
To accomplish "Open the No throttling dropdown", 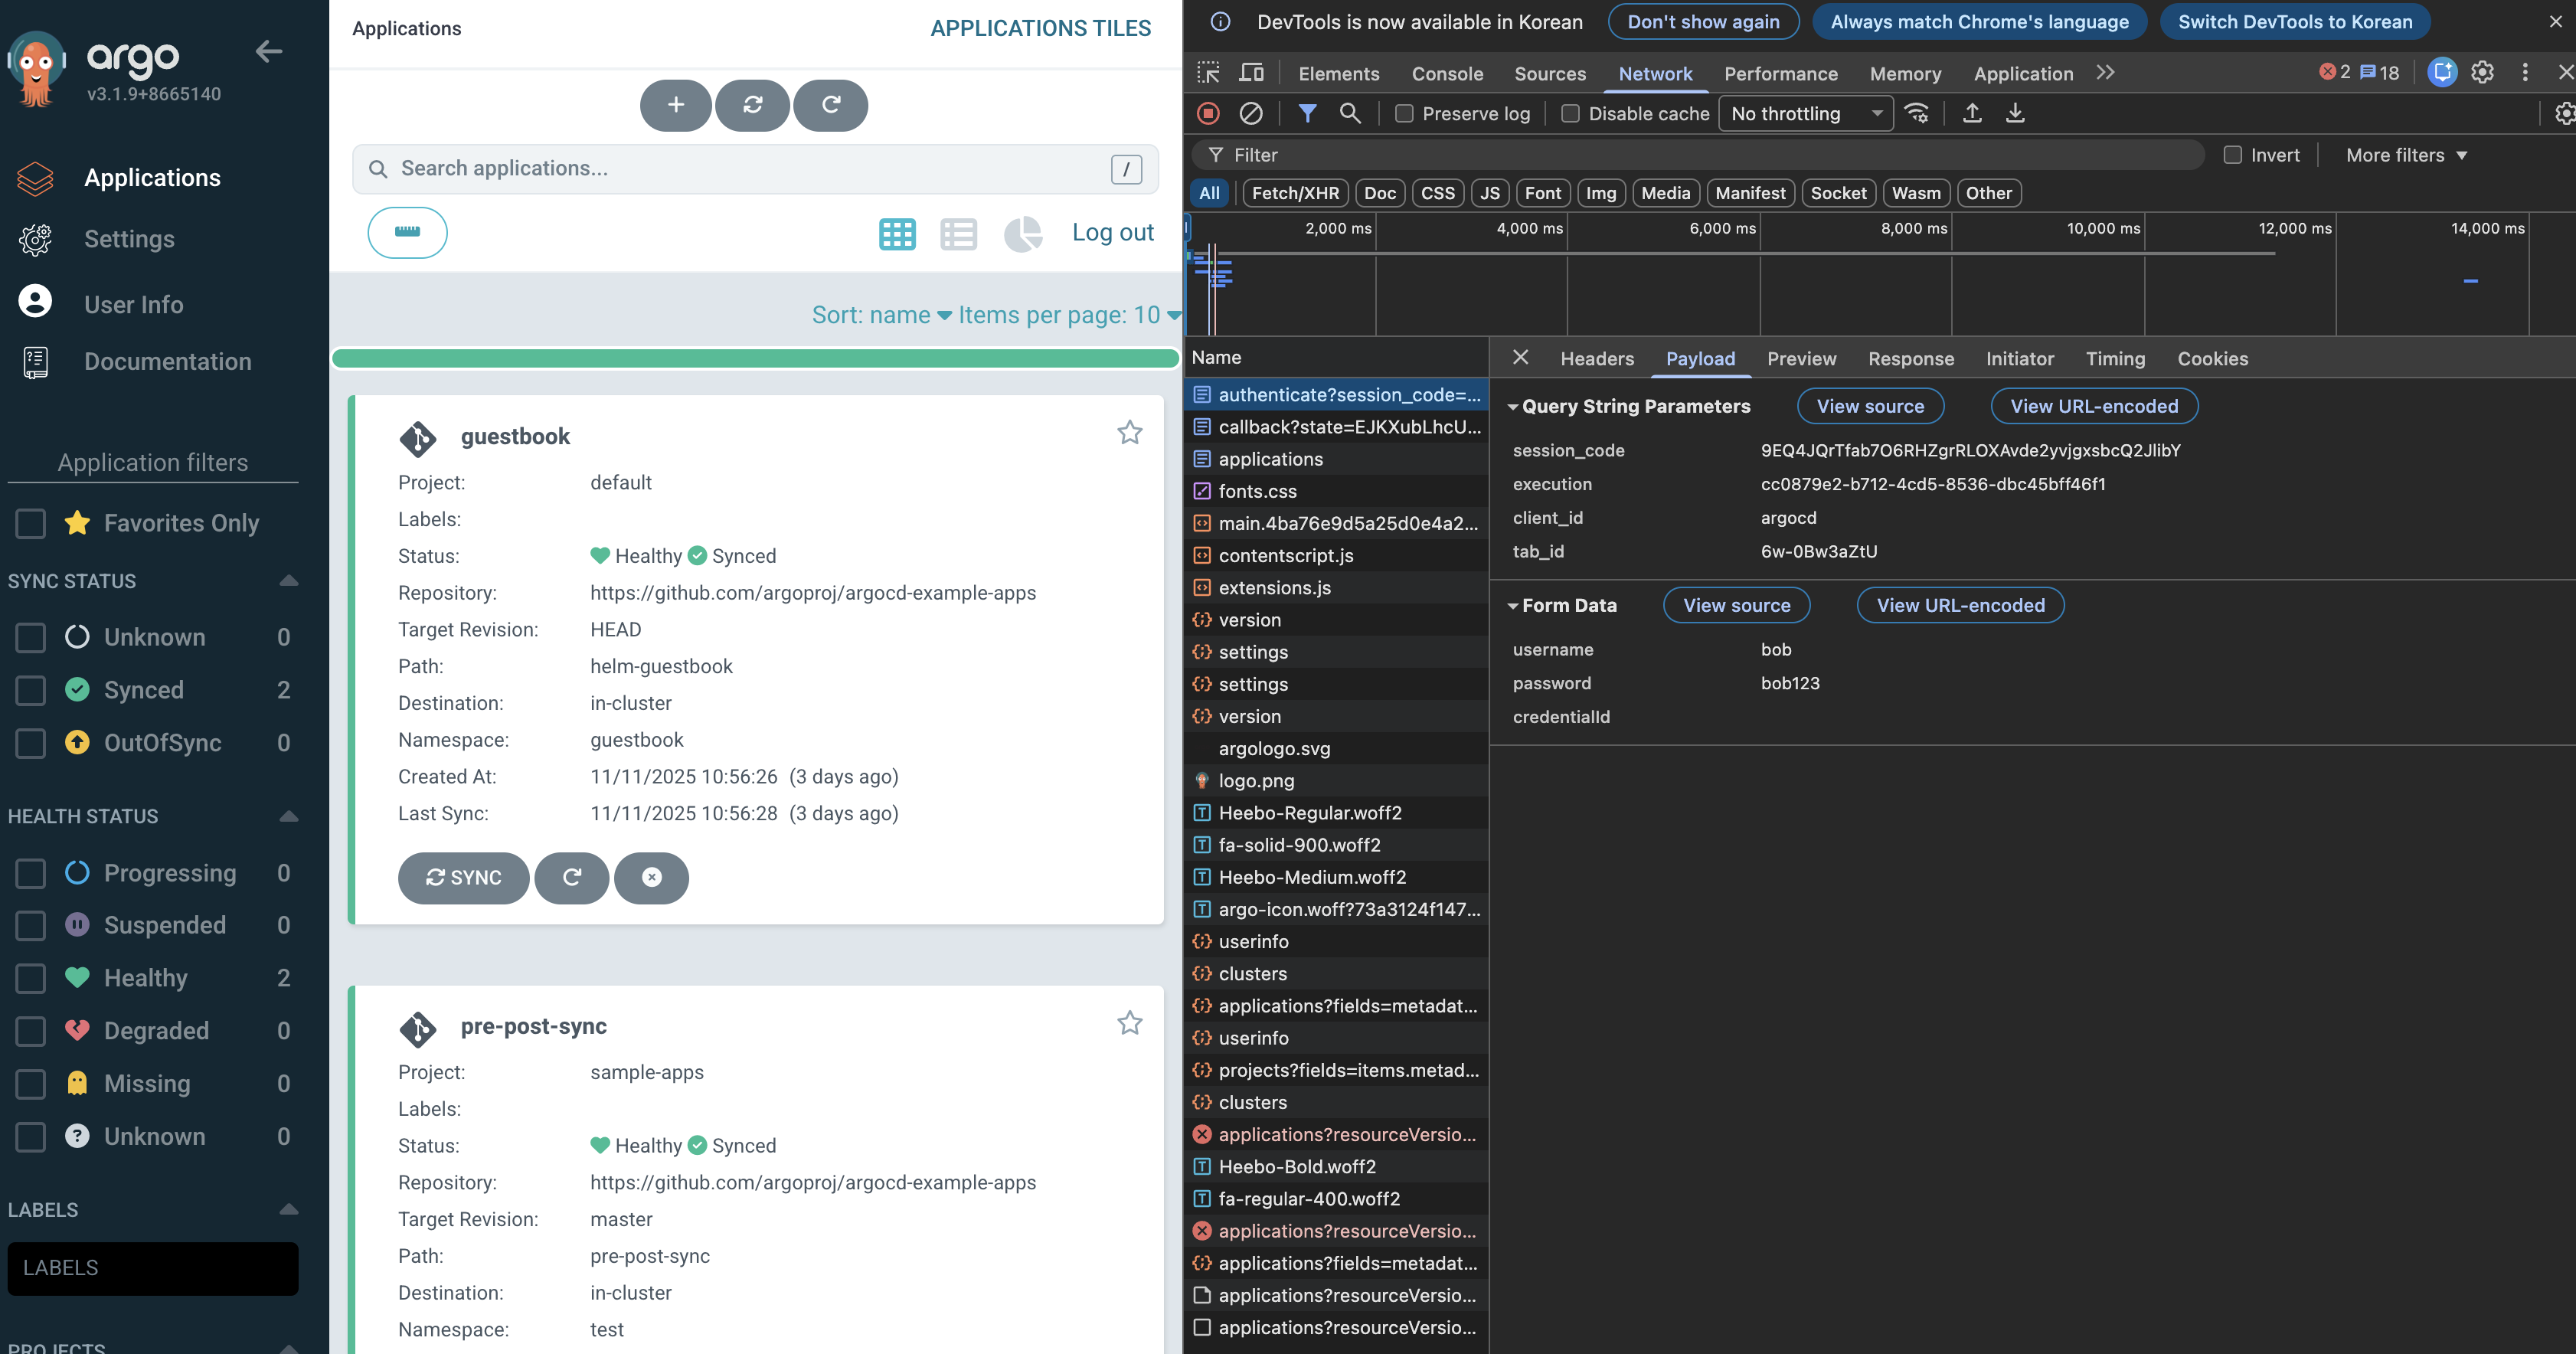I will (1805, 114).
